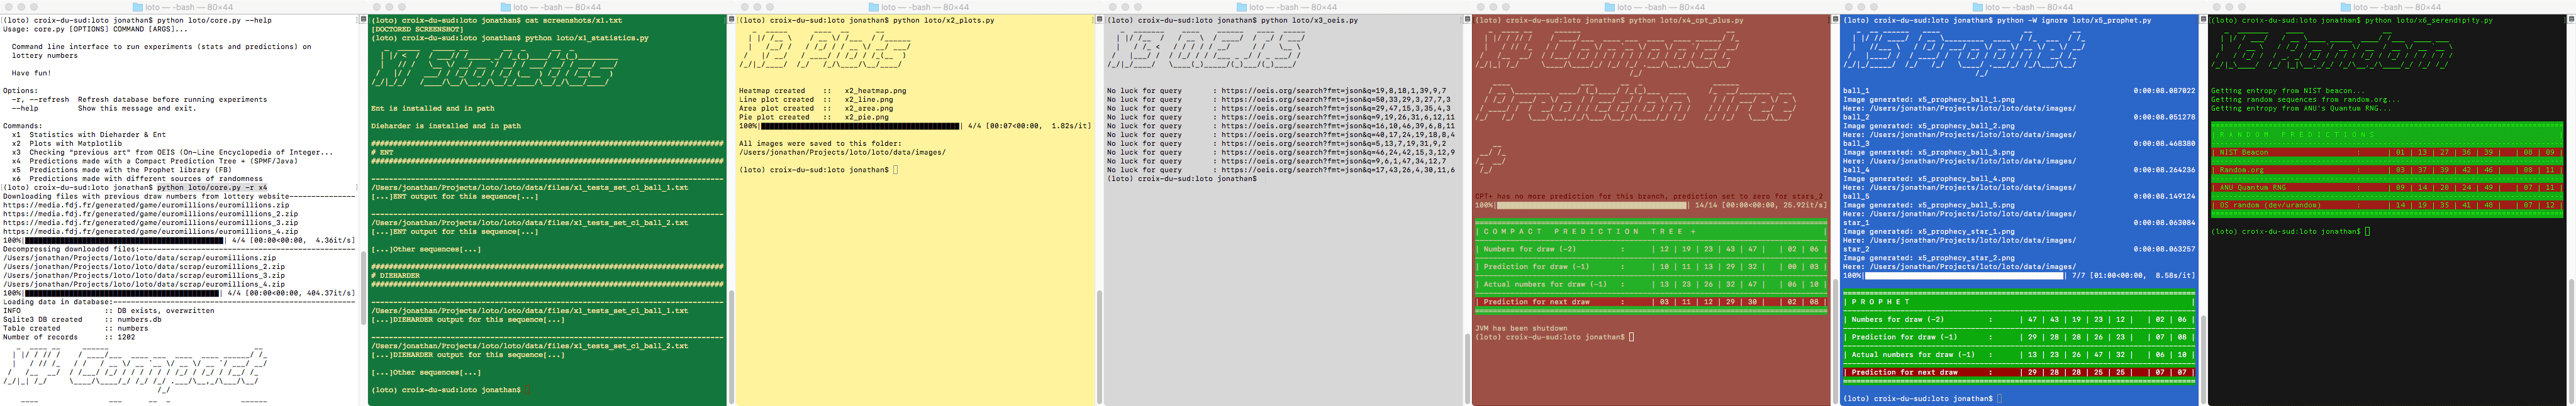Click the 'COMPACT PREDICTION TREE +' table header
This screenshot has height=406, width=2576.
pos(1652,231)
